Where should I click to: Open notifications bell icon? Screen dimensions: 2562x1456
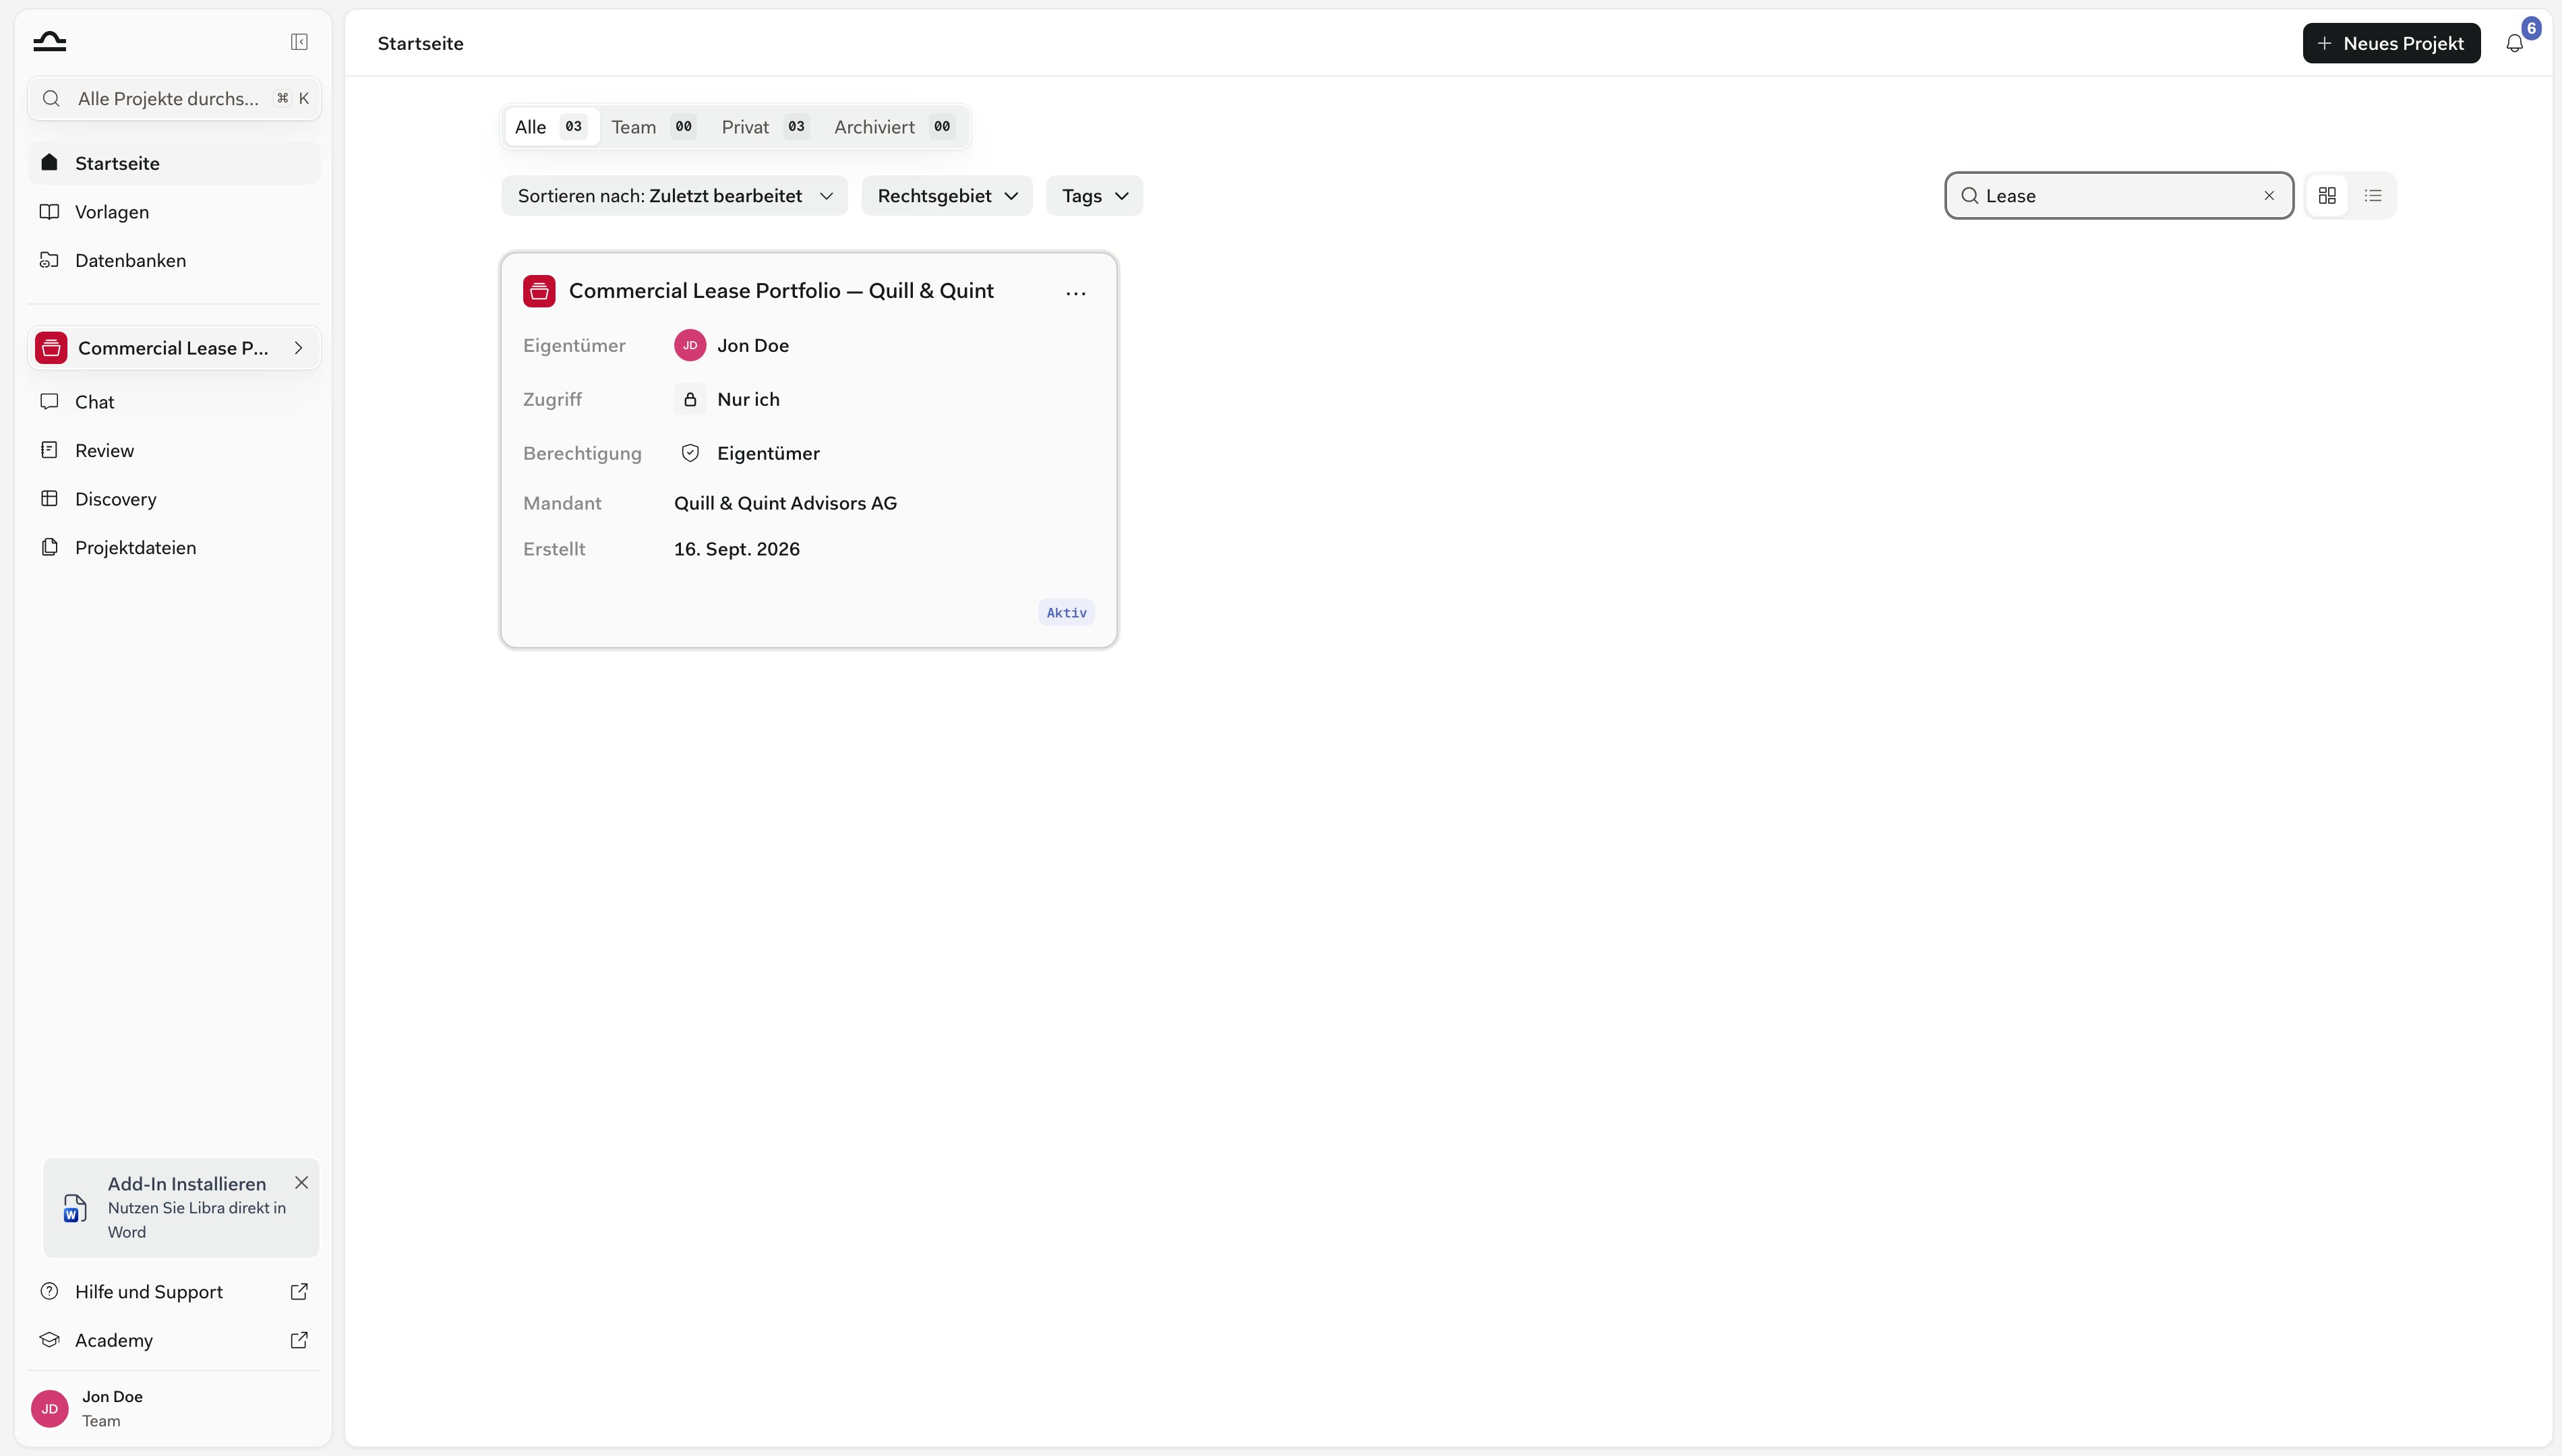(2514, 43)
